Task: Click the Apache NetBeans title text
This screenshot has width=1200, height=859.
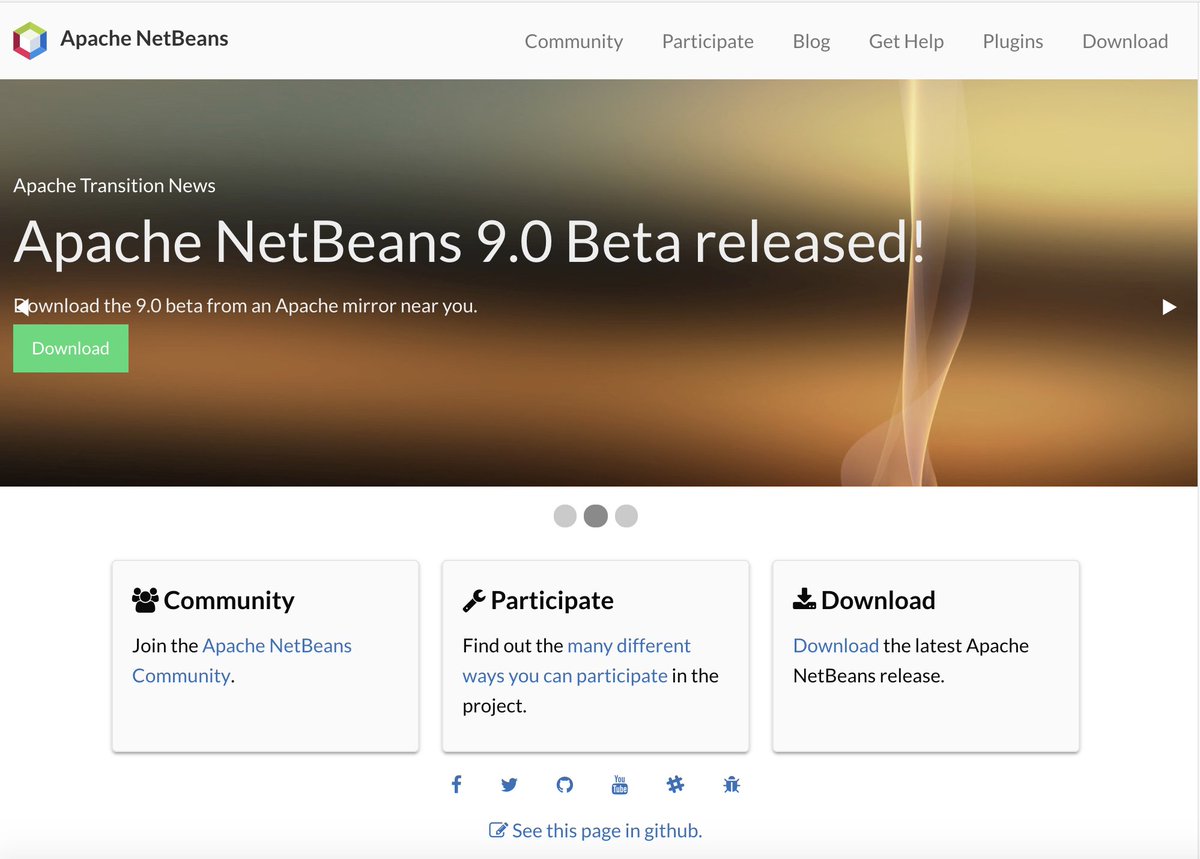Action: tap(144, 39)
